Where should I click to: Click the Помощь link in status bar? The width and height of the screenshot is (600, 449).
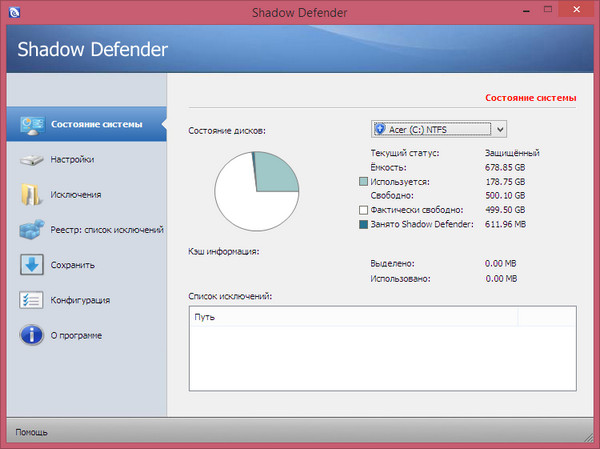click(31, 433)
